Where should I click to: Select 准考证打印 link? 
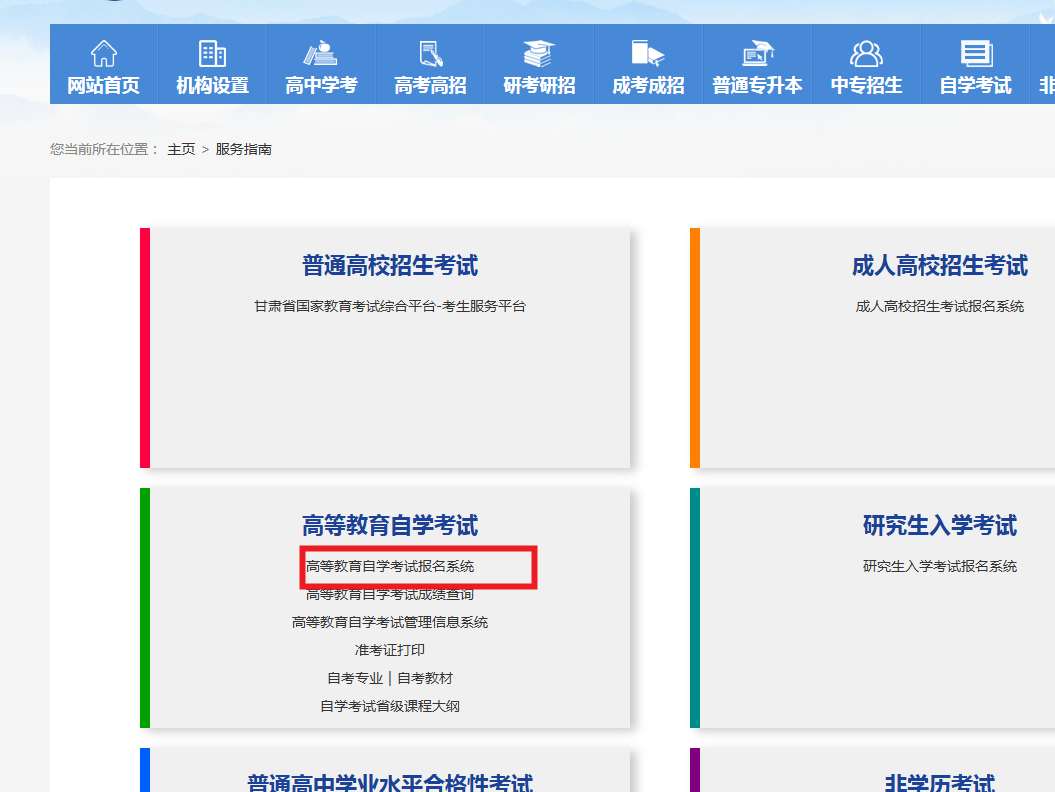[x=390, y=650]
